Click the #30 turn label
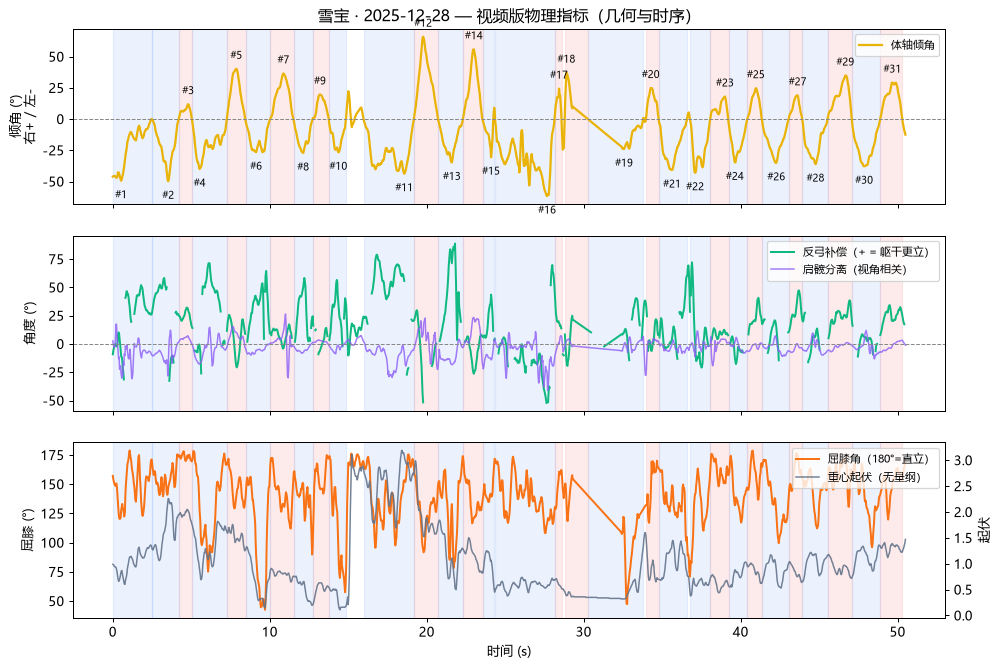Screen dimensions: 1000x668 point(864,181)
